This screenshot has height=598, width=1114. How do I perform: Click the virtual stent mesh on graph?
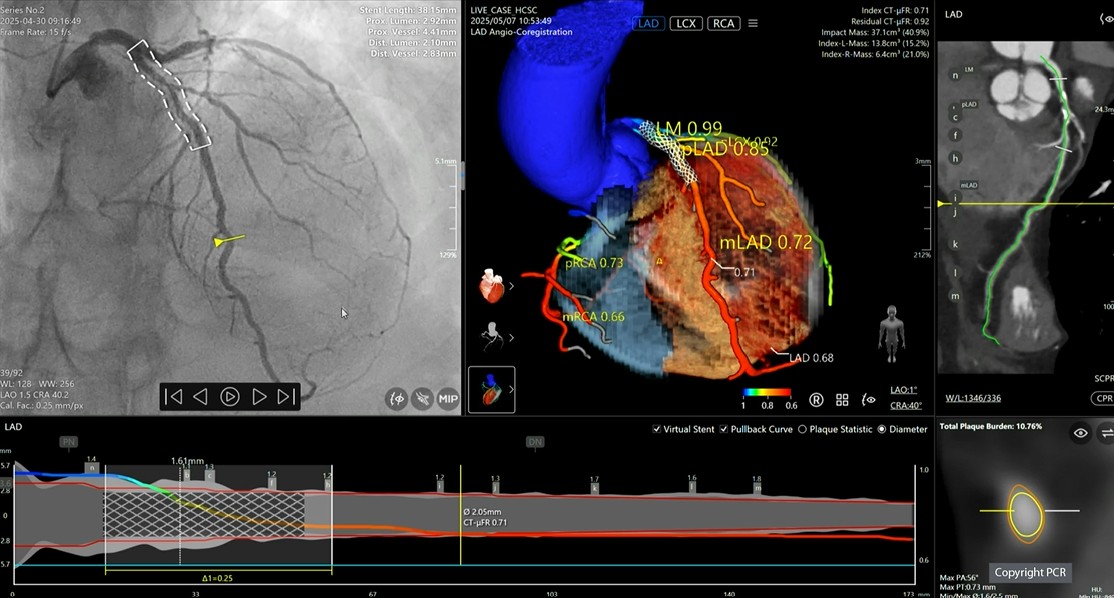205,514
